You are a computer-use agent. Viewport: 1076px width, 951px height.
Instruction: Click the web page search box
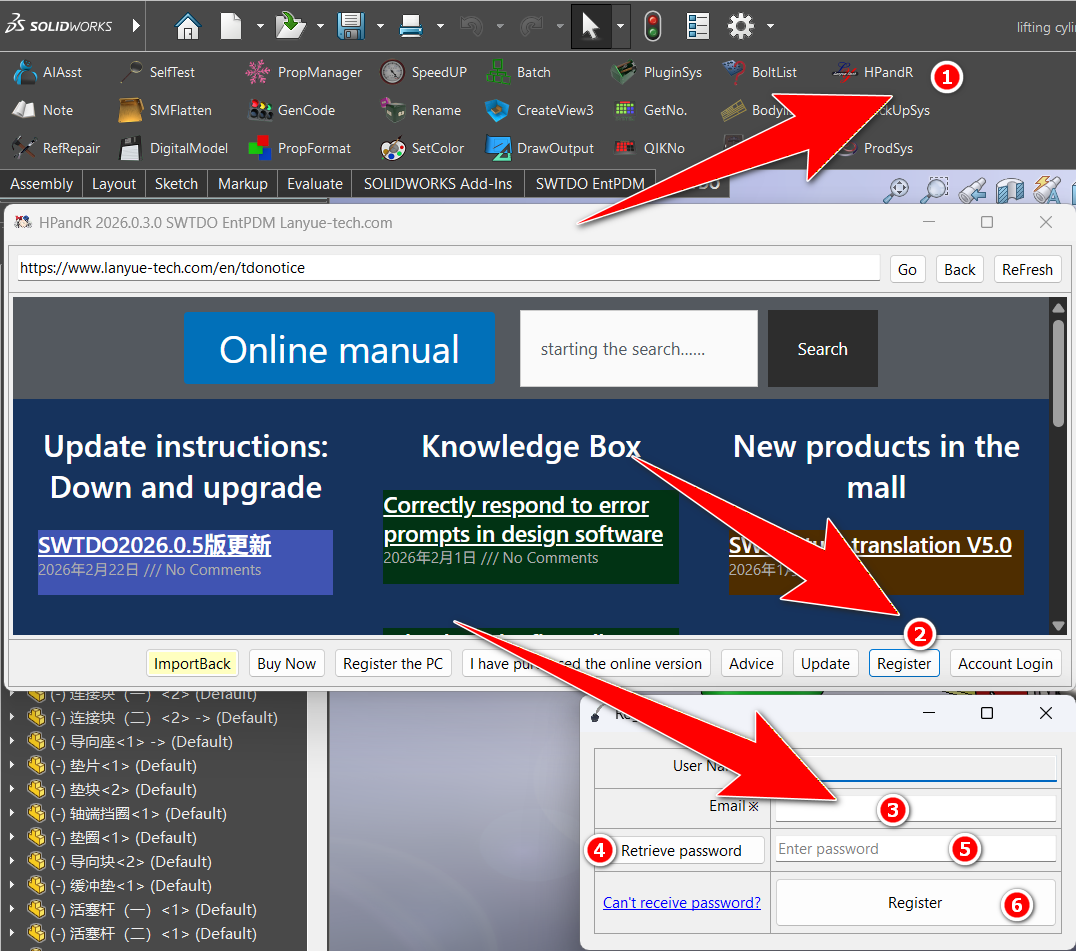coord(639,349)
